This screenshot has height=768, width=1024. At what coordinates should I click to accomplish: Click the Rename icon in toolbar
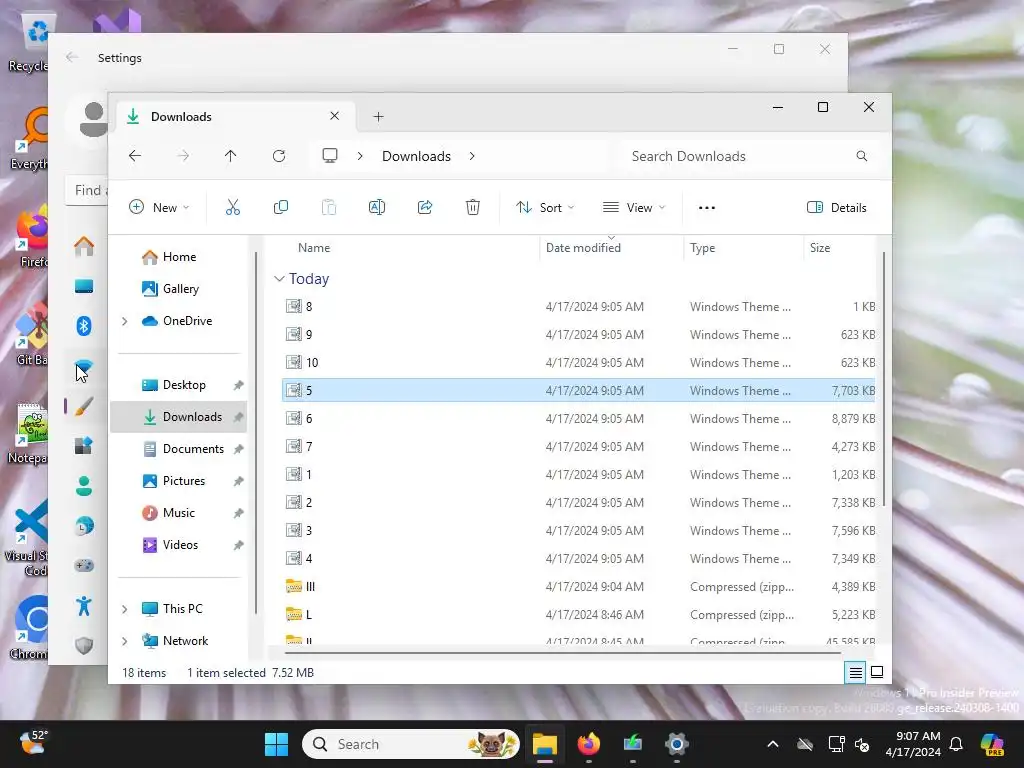377,208
